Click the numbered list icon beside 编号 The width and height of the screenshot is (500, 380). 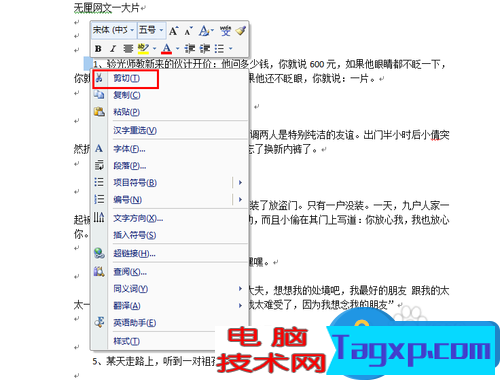[x=99, y=199]
